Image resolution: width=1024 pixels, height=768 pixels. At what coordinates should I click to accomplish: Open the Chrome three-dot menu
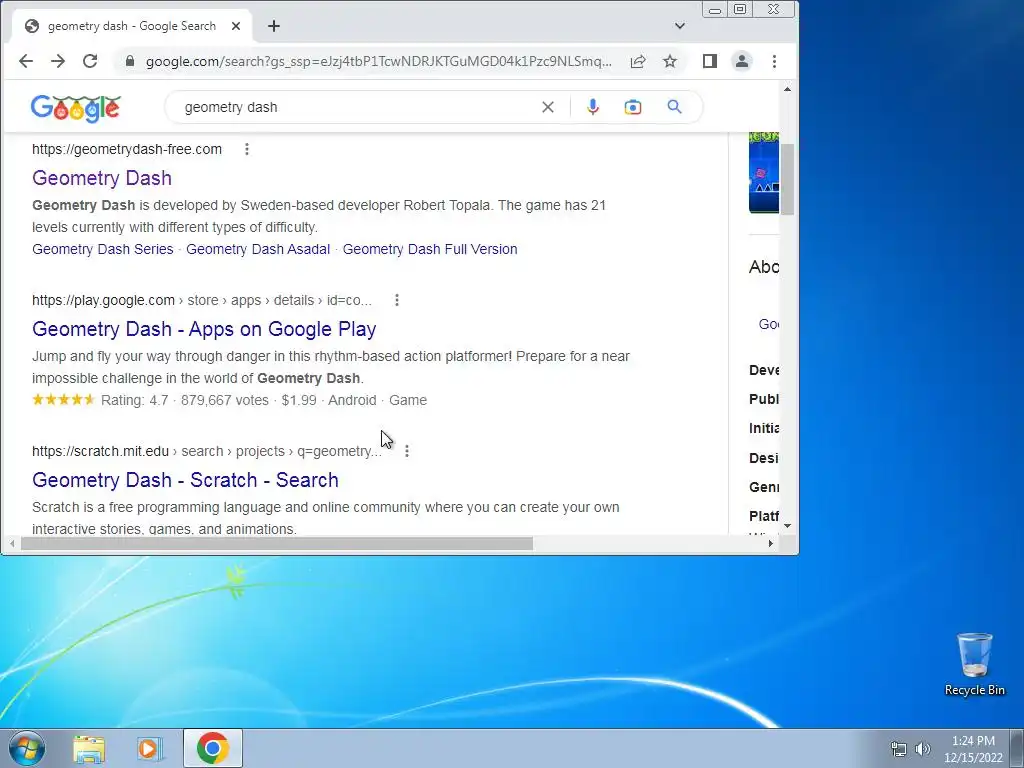[775, 61]
